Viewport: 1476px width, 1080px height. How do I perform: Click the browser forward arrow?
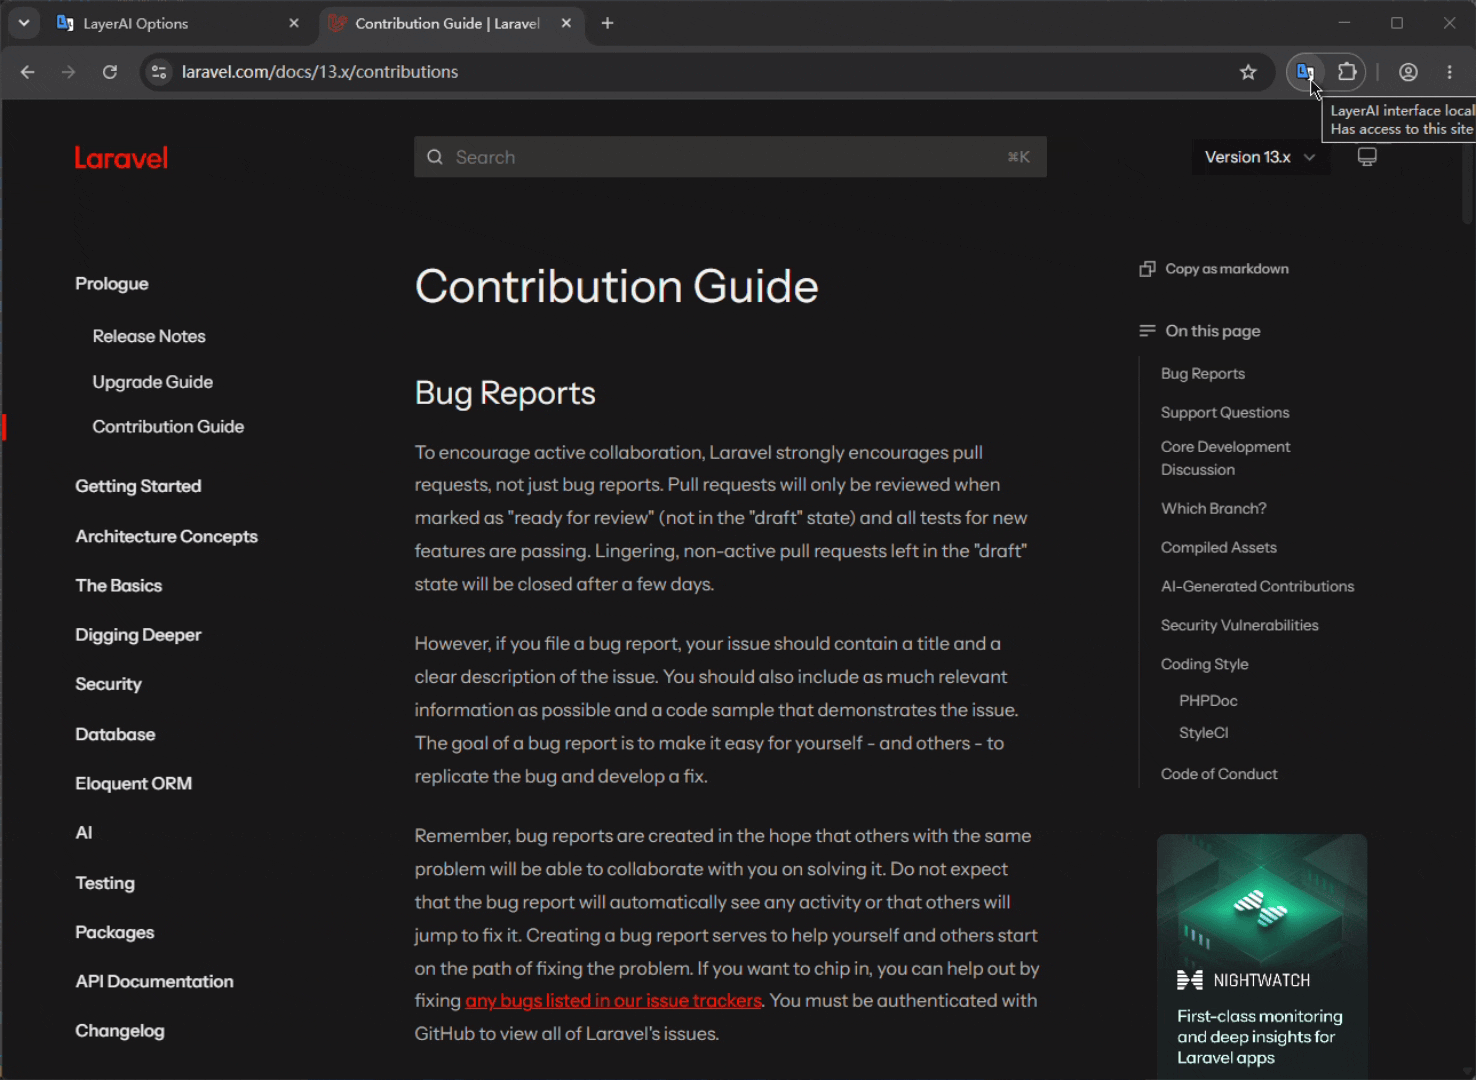coord(68,72)
